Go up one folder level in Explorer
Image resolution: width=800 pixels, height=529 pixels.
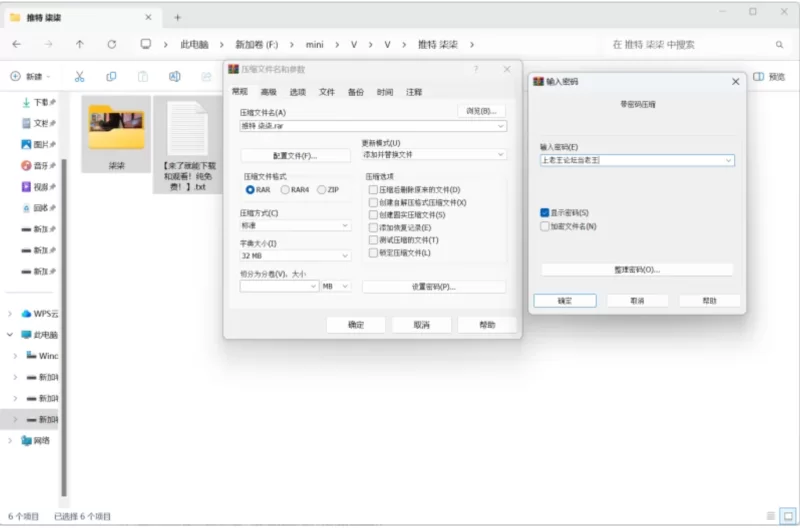tap(80, 44)
